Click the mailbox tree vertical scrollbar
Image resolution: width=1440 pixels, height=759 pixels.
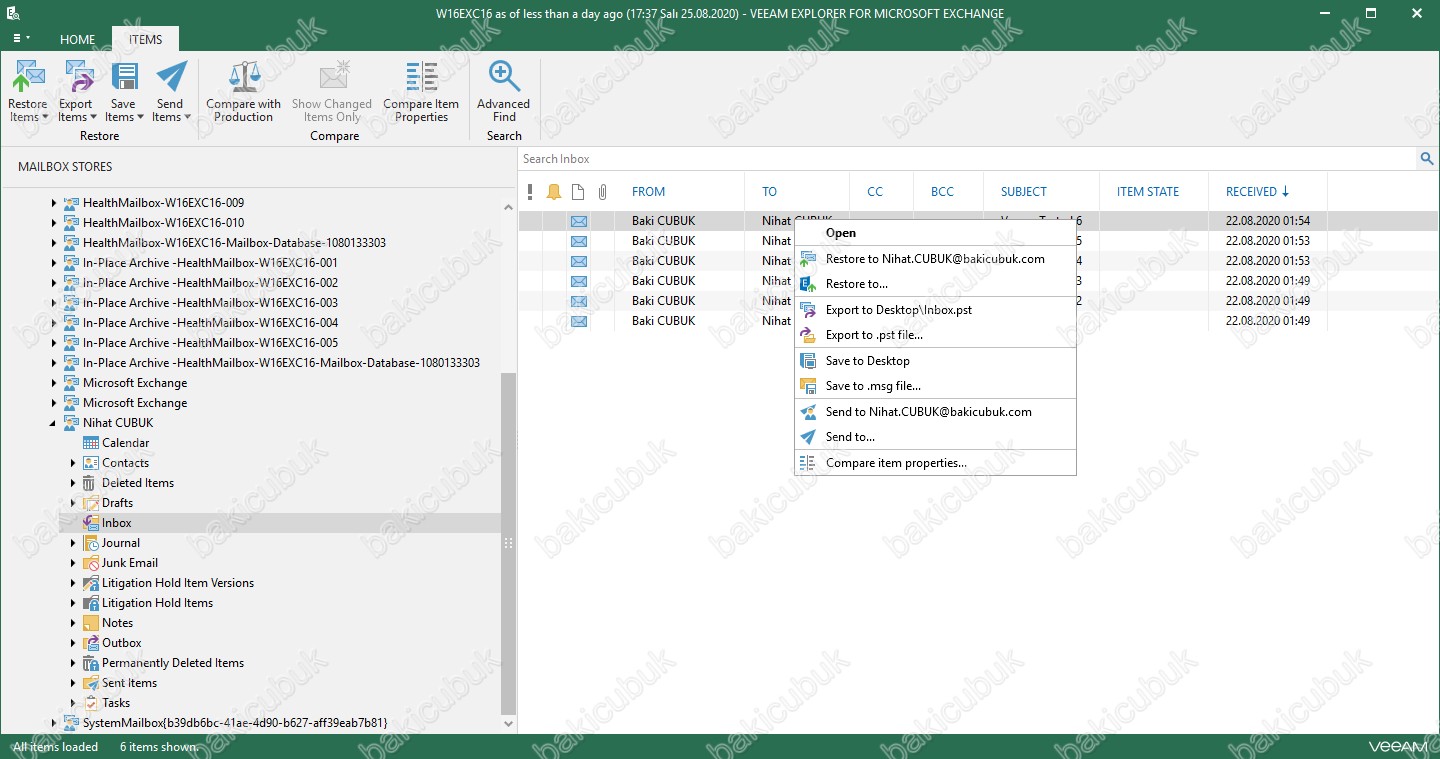point(508,542)
